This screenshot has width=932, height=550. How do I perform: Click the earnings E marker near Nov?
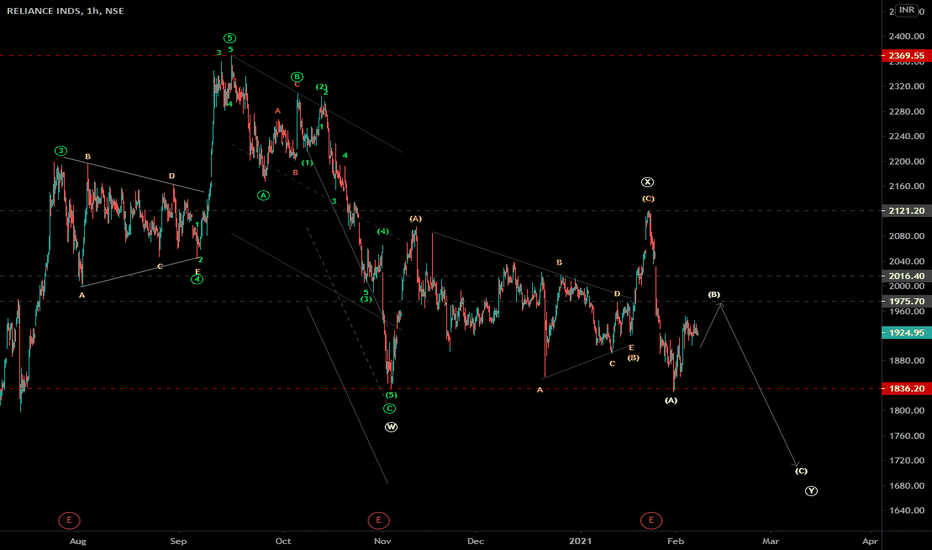click(x=378, y=520)
